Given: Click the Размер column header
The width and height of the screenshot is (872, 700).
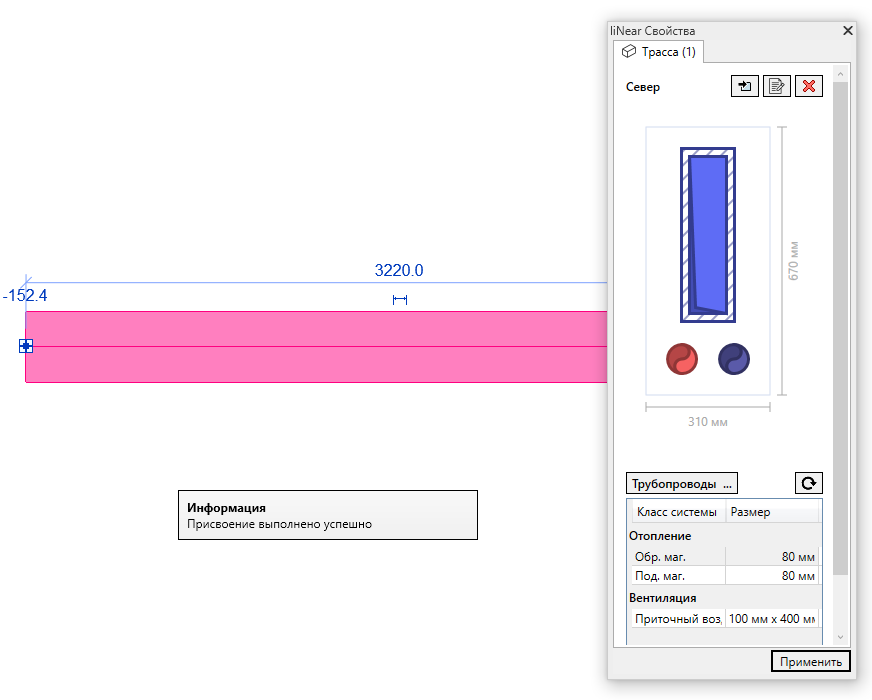Looking at the screenshot, I should click(x=772, y=512).
